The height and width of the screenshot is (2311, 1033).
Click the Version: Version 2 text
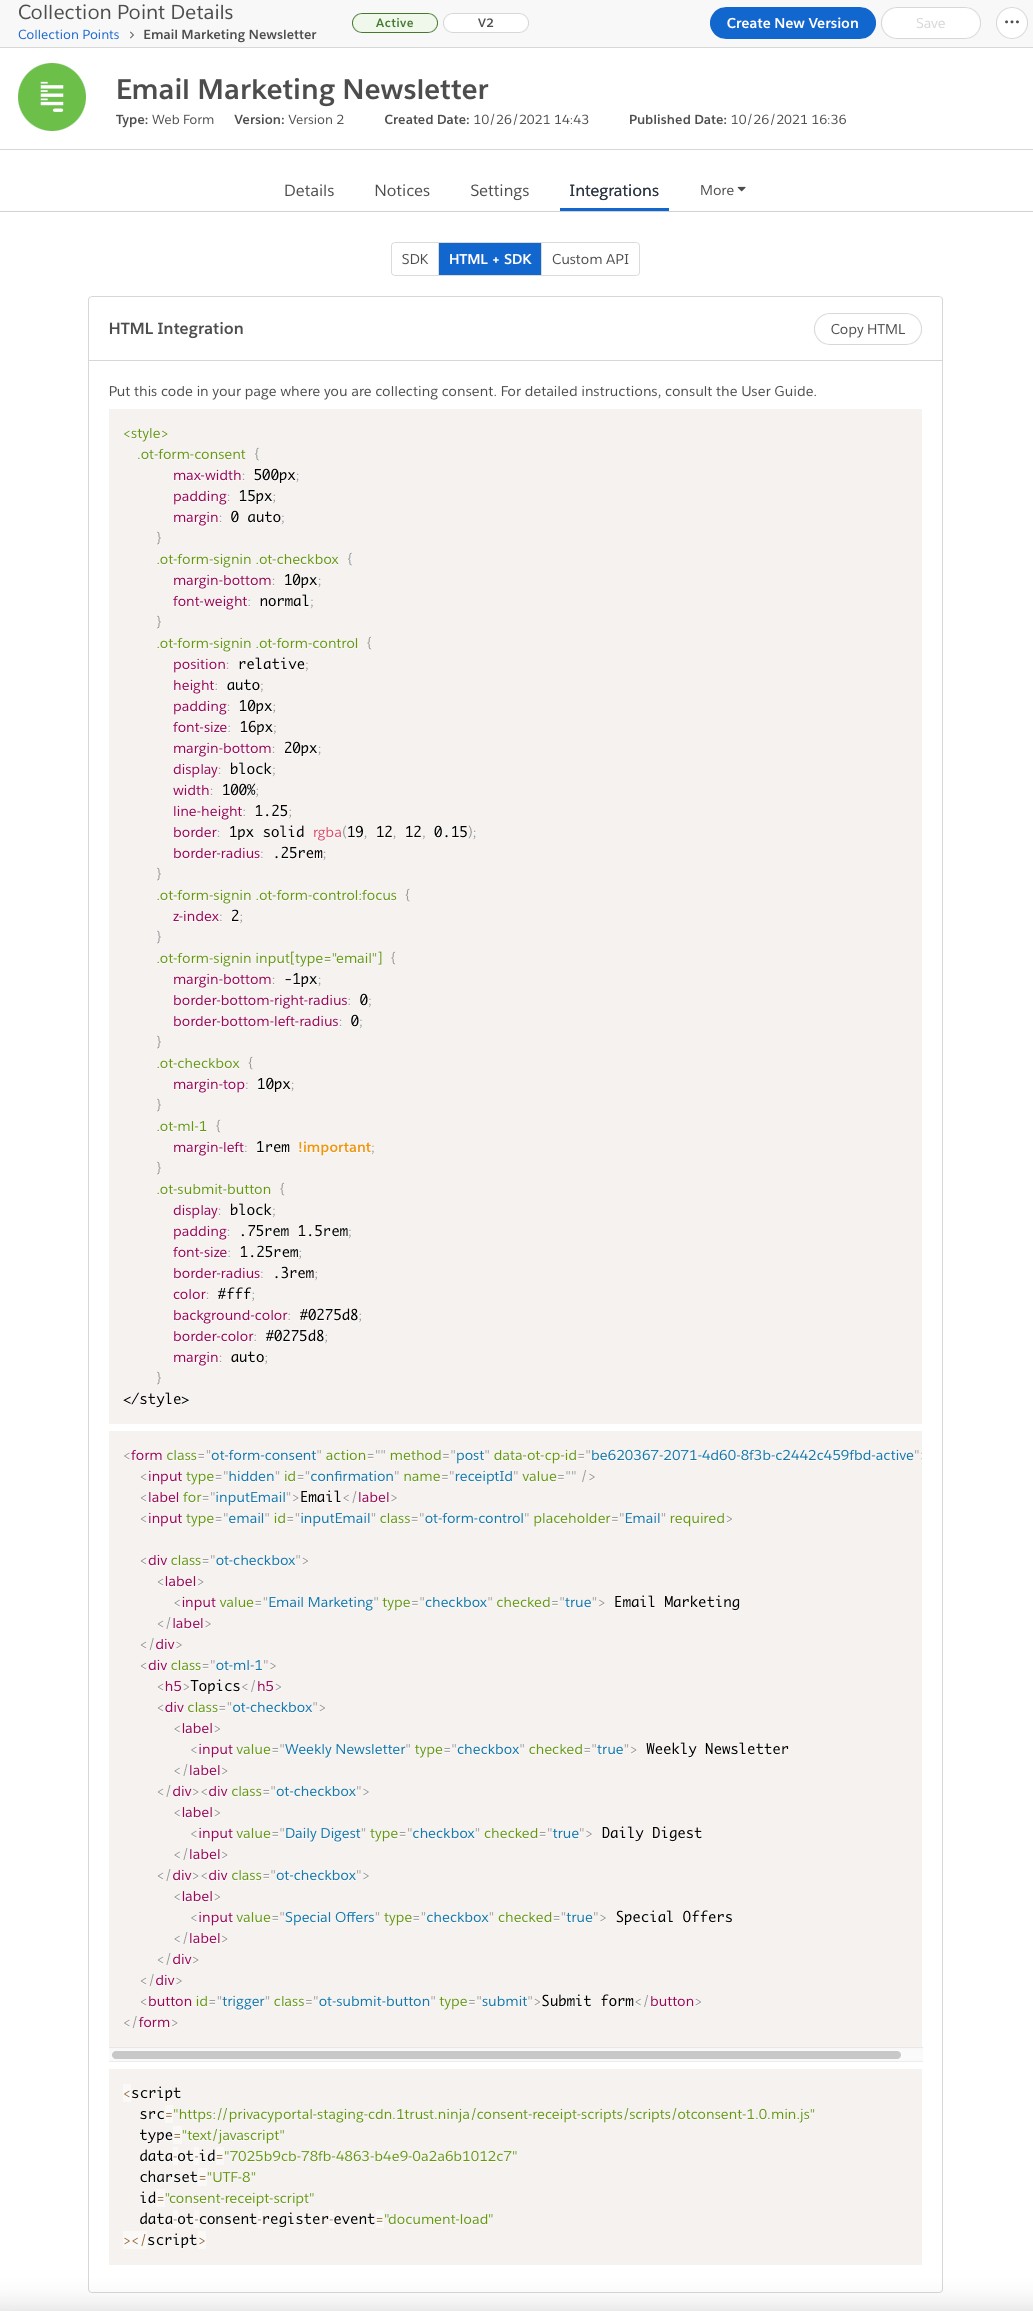[289, 119]
